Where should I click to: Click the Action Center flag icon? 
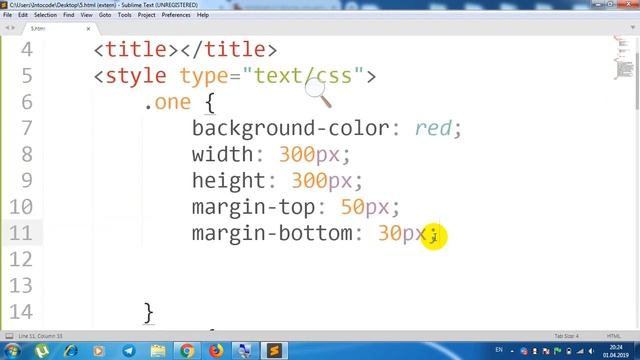(x=557, y=351)
